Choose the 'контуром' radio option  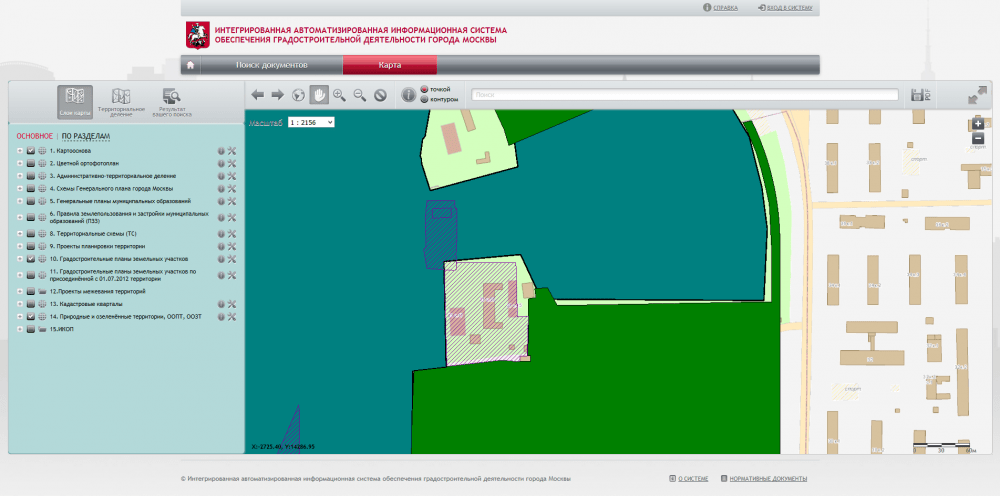424,100
